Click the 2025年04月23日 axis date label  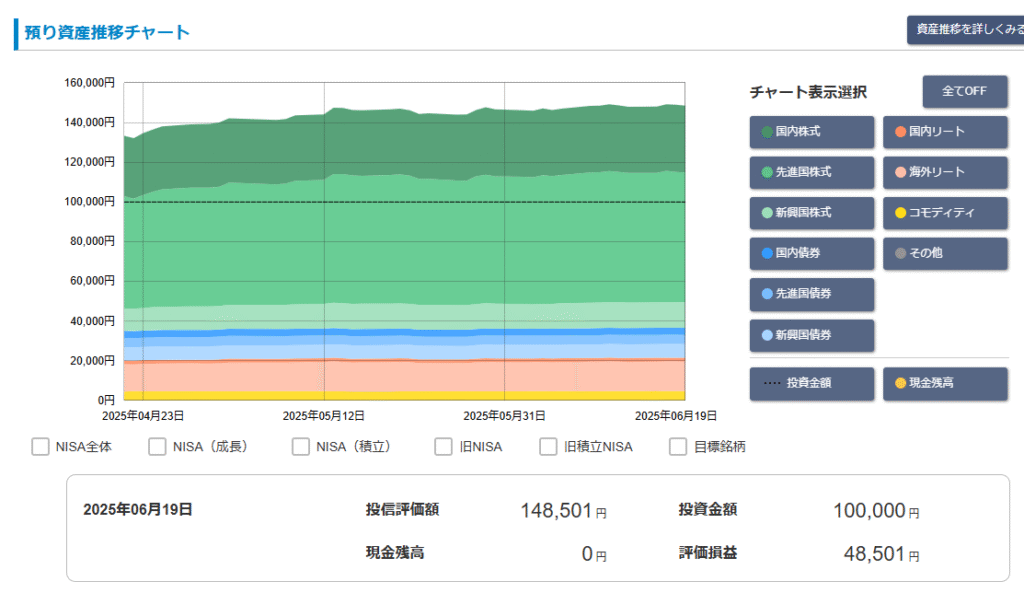pyautogui.click(x=143, y=416)
